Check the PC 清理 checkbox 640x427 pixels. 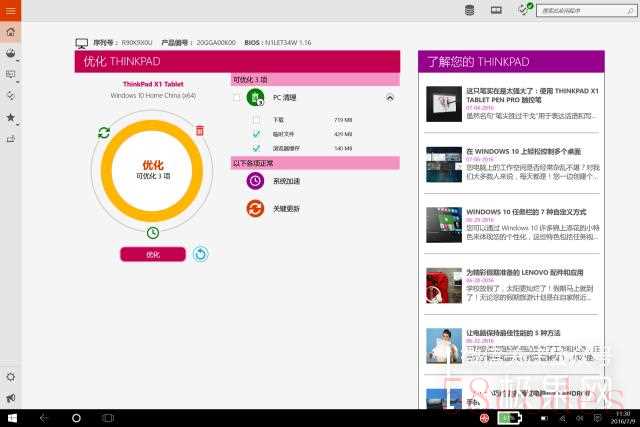(236, 98)
